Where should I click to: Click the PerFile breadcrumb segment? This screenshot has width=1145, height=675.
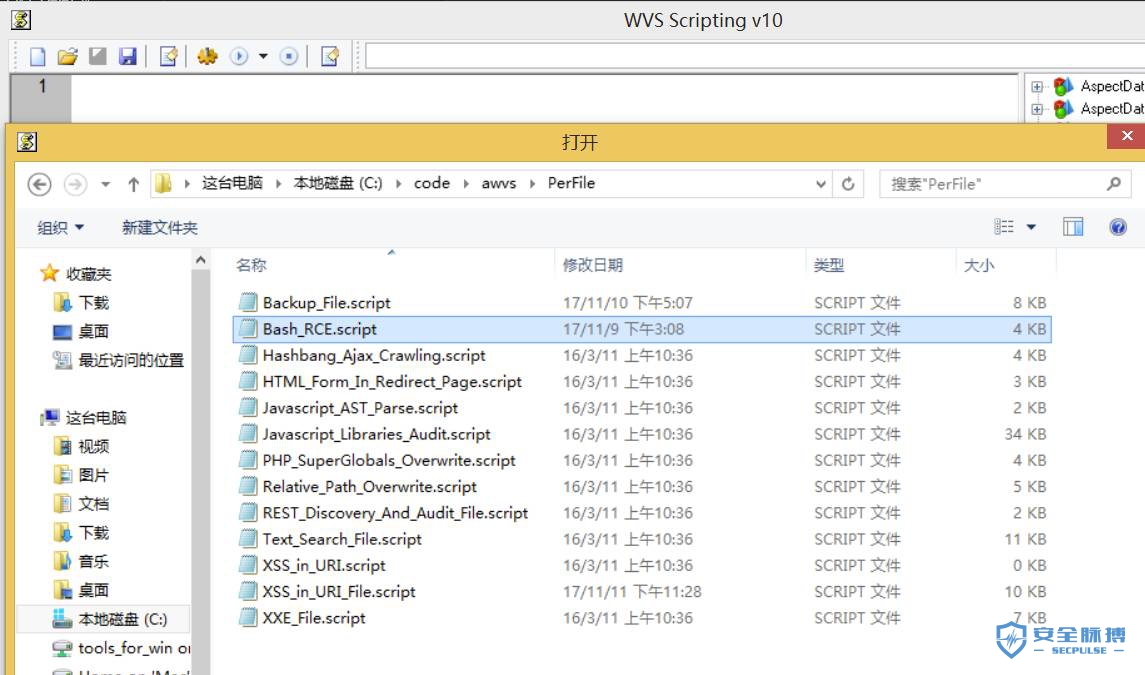pos(571,183)
